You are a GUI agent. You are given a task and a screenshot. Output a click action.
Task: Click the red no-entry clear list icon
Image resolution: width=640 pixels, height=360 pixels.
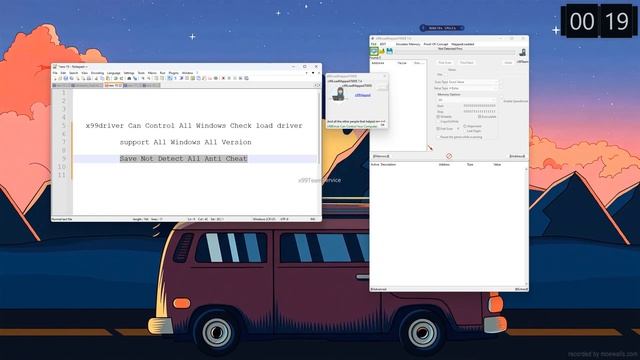pyautogui.click(x=449, y=156)
